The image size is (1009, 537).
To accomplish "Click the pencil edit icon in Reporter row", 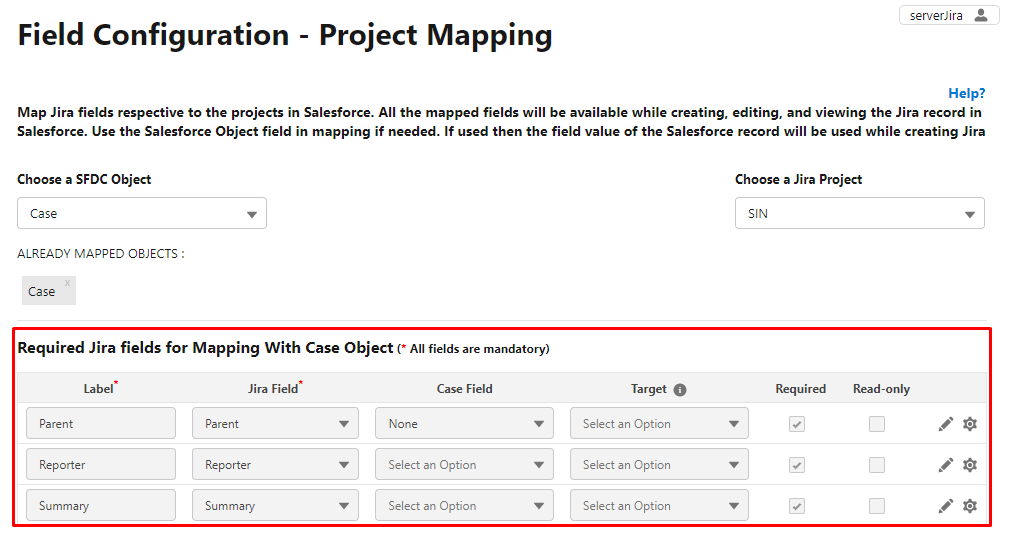I will 945,465.
